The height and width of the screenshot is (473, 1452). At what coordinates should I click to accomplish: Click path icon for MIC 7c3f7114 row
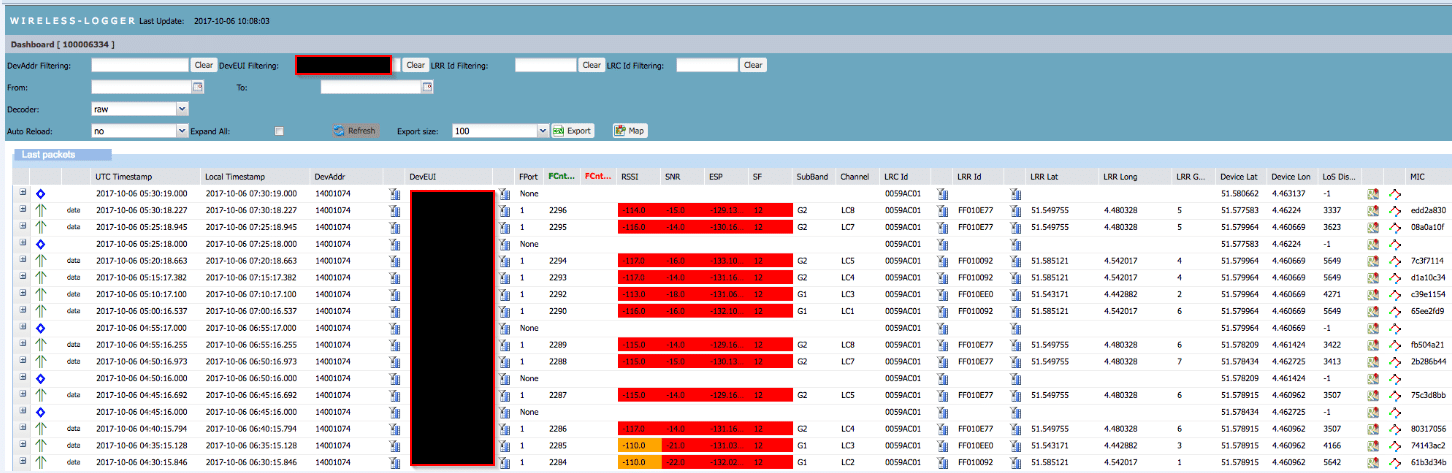pyautogui.click(x=1394, y=260)
